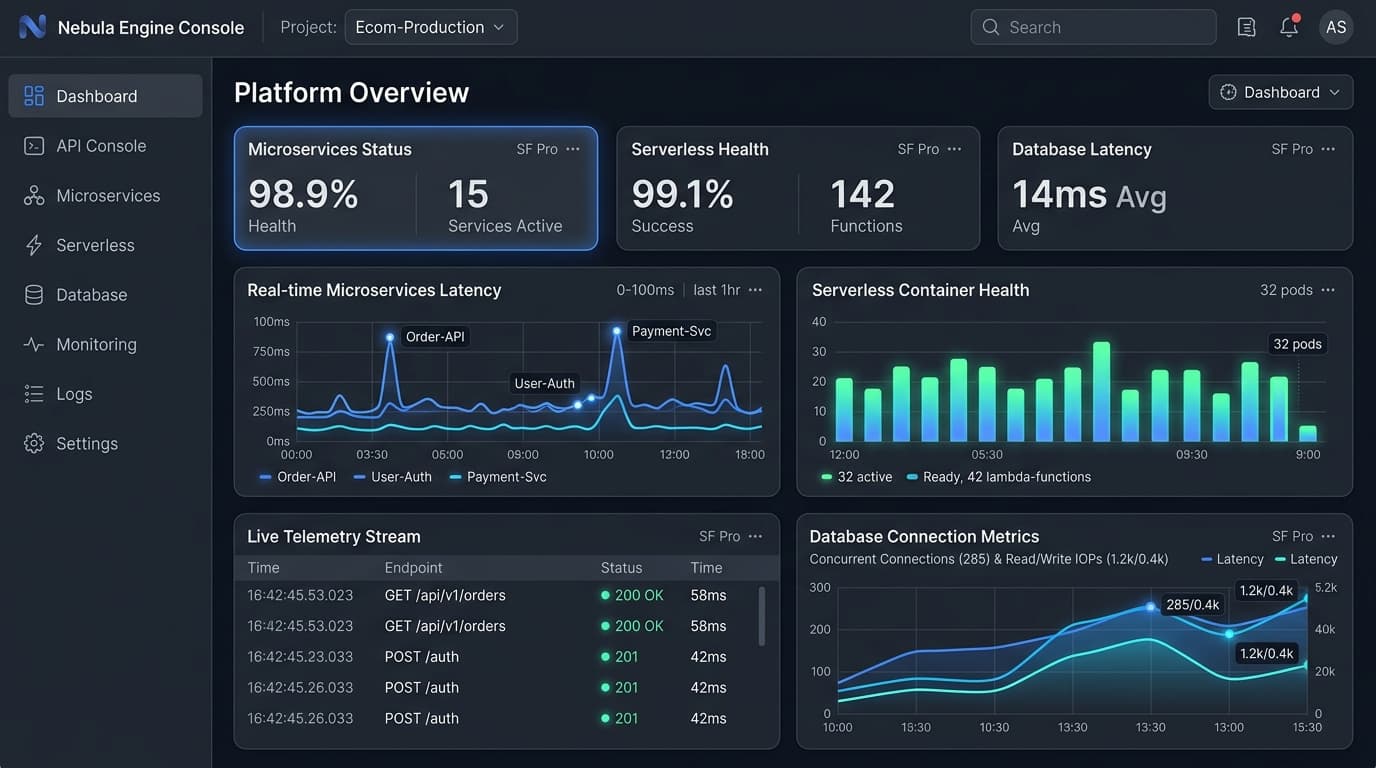1376x768 pixels.
Task: Toggle the blue Latency legend entry
Action: click(x=1233, y=559)
